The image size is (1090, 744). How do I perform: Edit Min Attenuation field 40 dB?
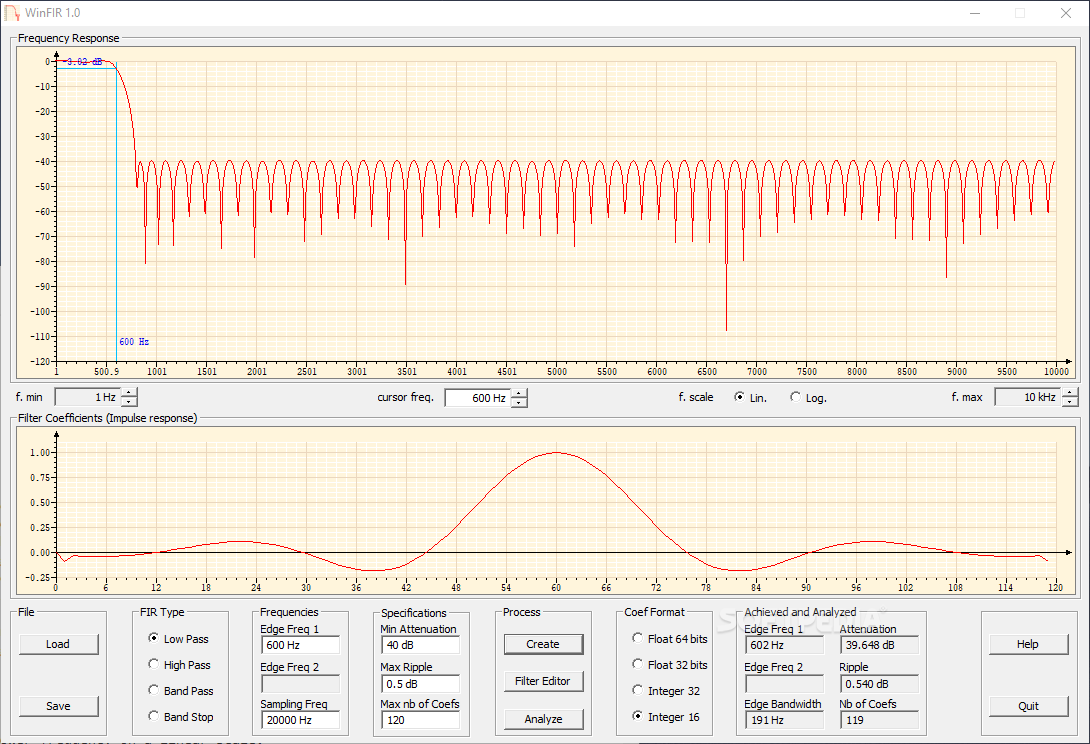click(x=421, y=645)
